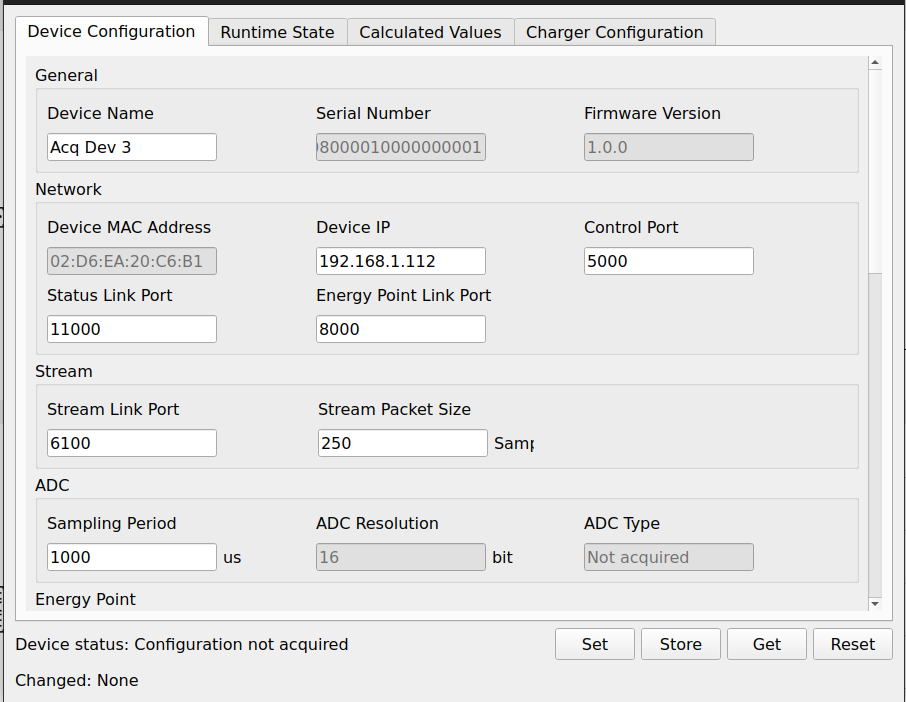906x702 pixels.
Task: Edit the Stream Link Port field
Action: point(132,443)
